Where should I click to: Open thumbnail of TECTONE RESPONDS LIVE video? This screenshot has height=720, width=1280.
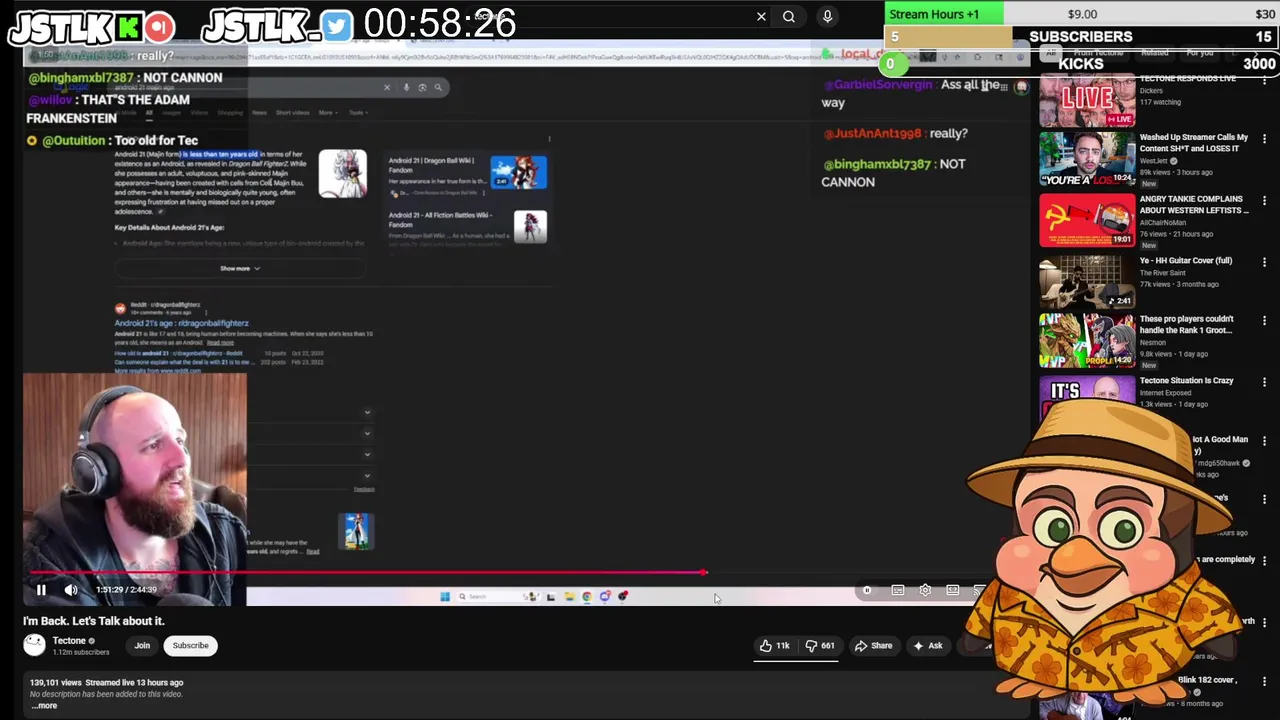[x=1087, y=100]
